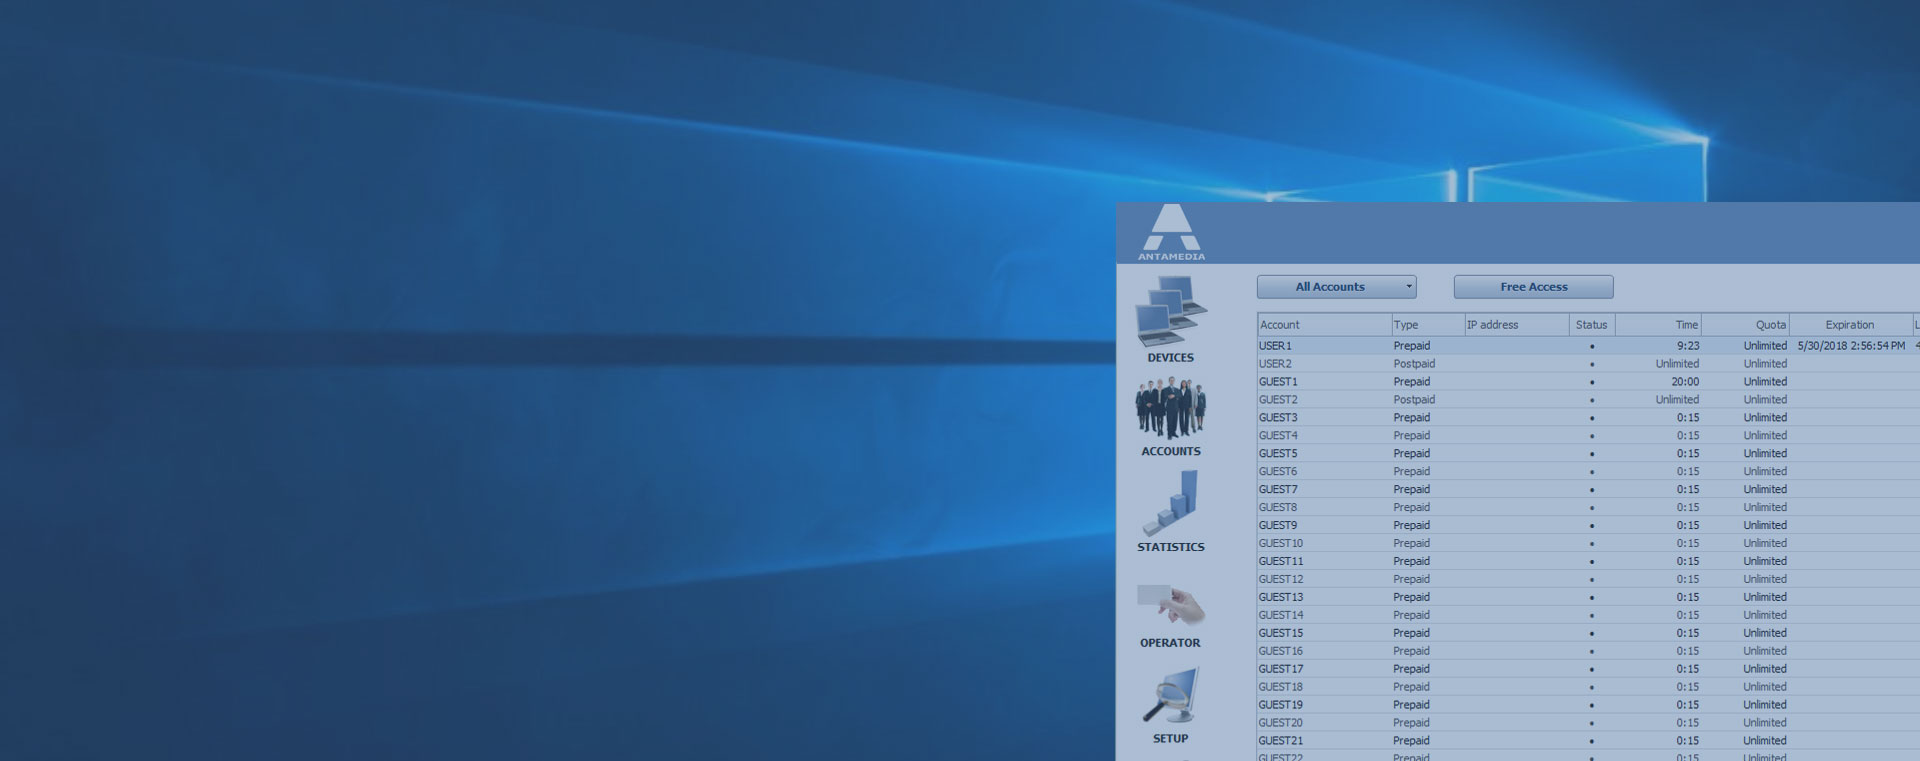Sort by the IP address column header
The image size is (1920, 761).
click(x=1516, y=325)
